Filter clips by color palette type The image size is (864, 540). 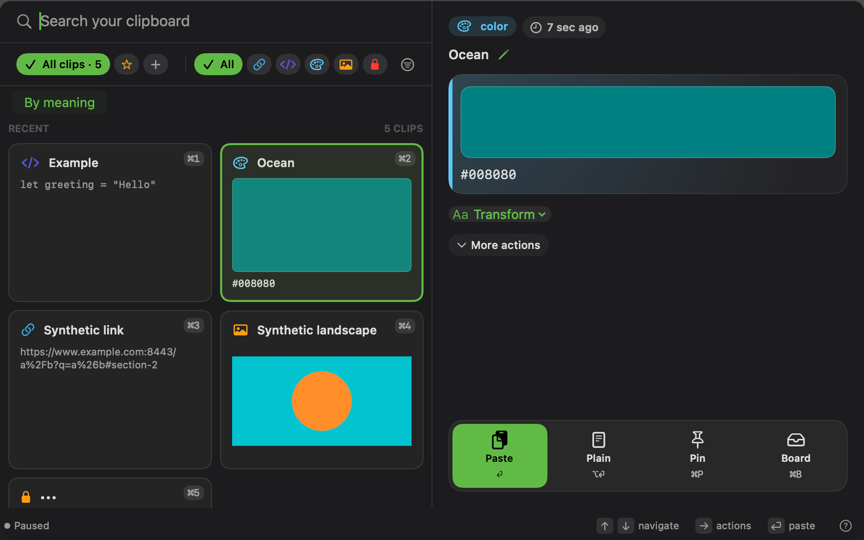click(317, 64)
